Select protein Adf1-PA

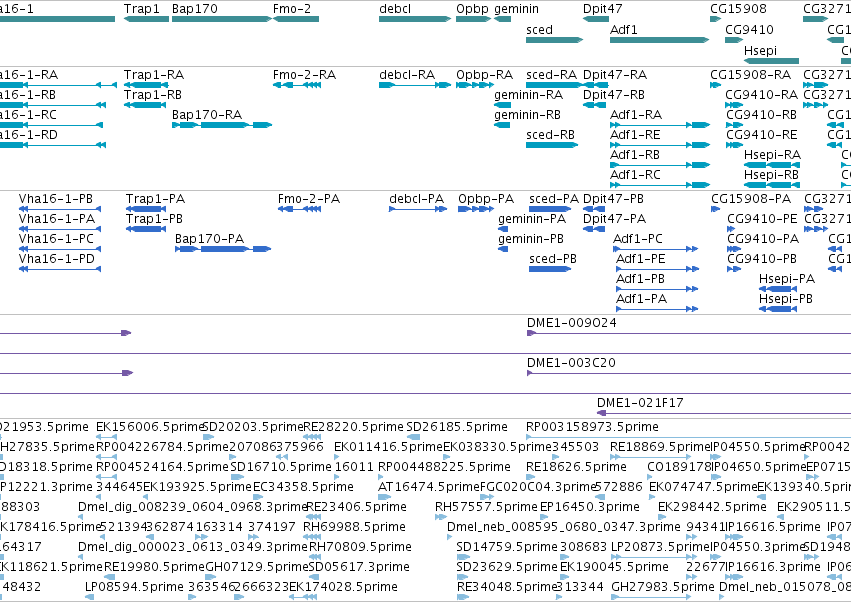[x=657, y=309]
